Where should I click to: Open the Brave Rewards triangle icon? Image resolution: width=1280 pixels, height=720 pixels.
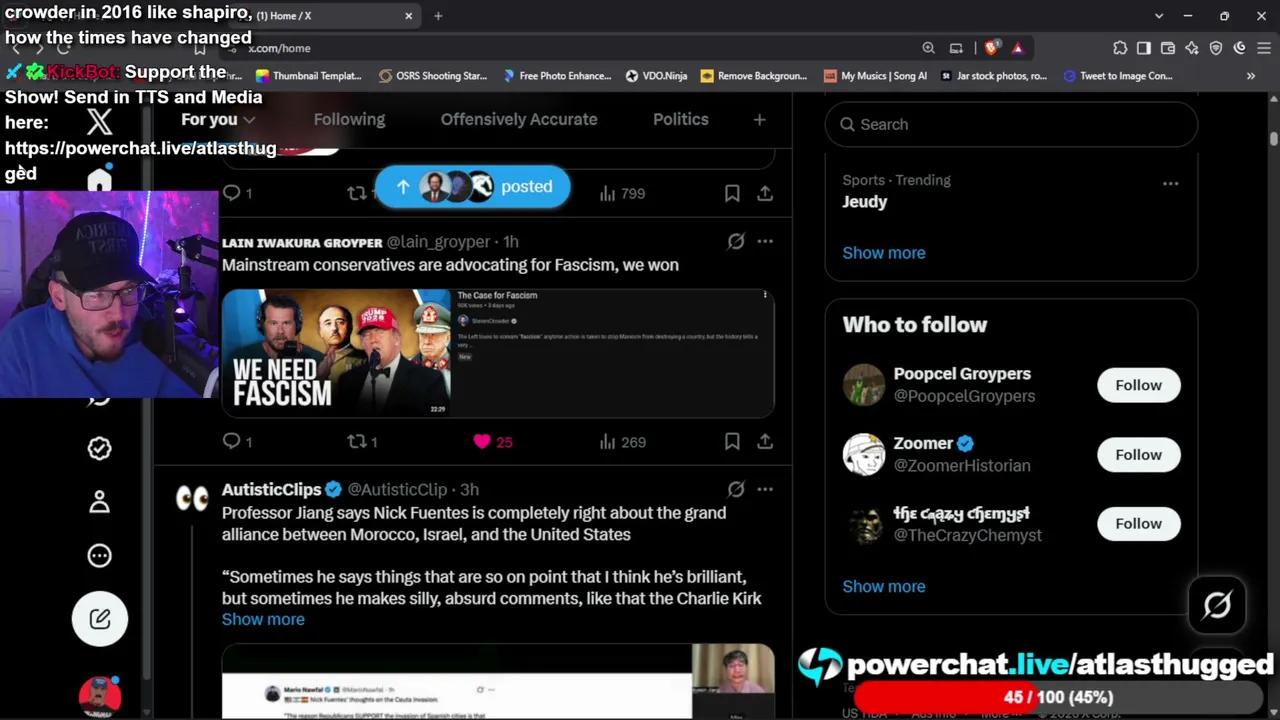click(1017, 48)
